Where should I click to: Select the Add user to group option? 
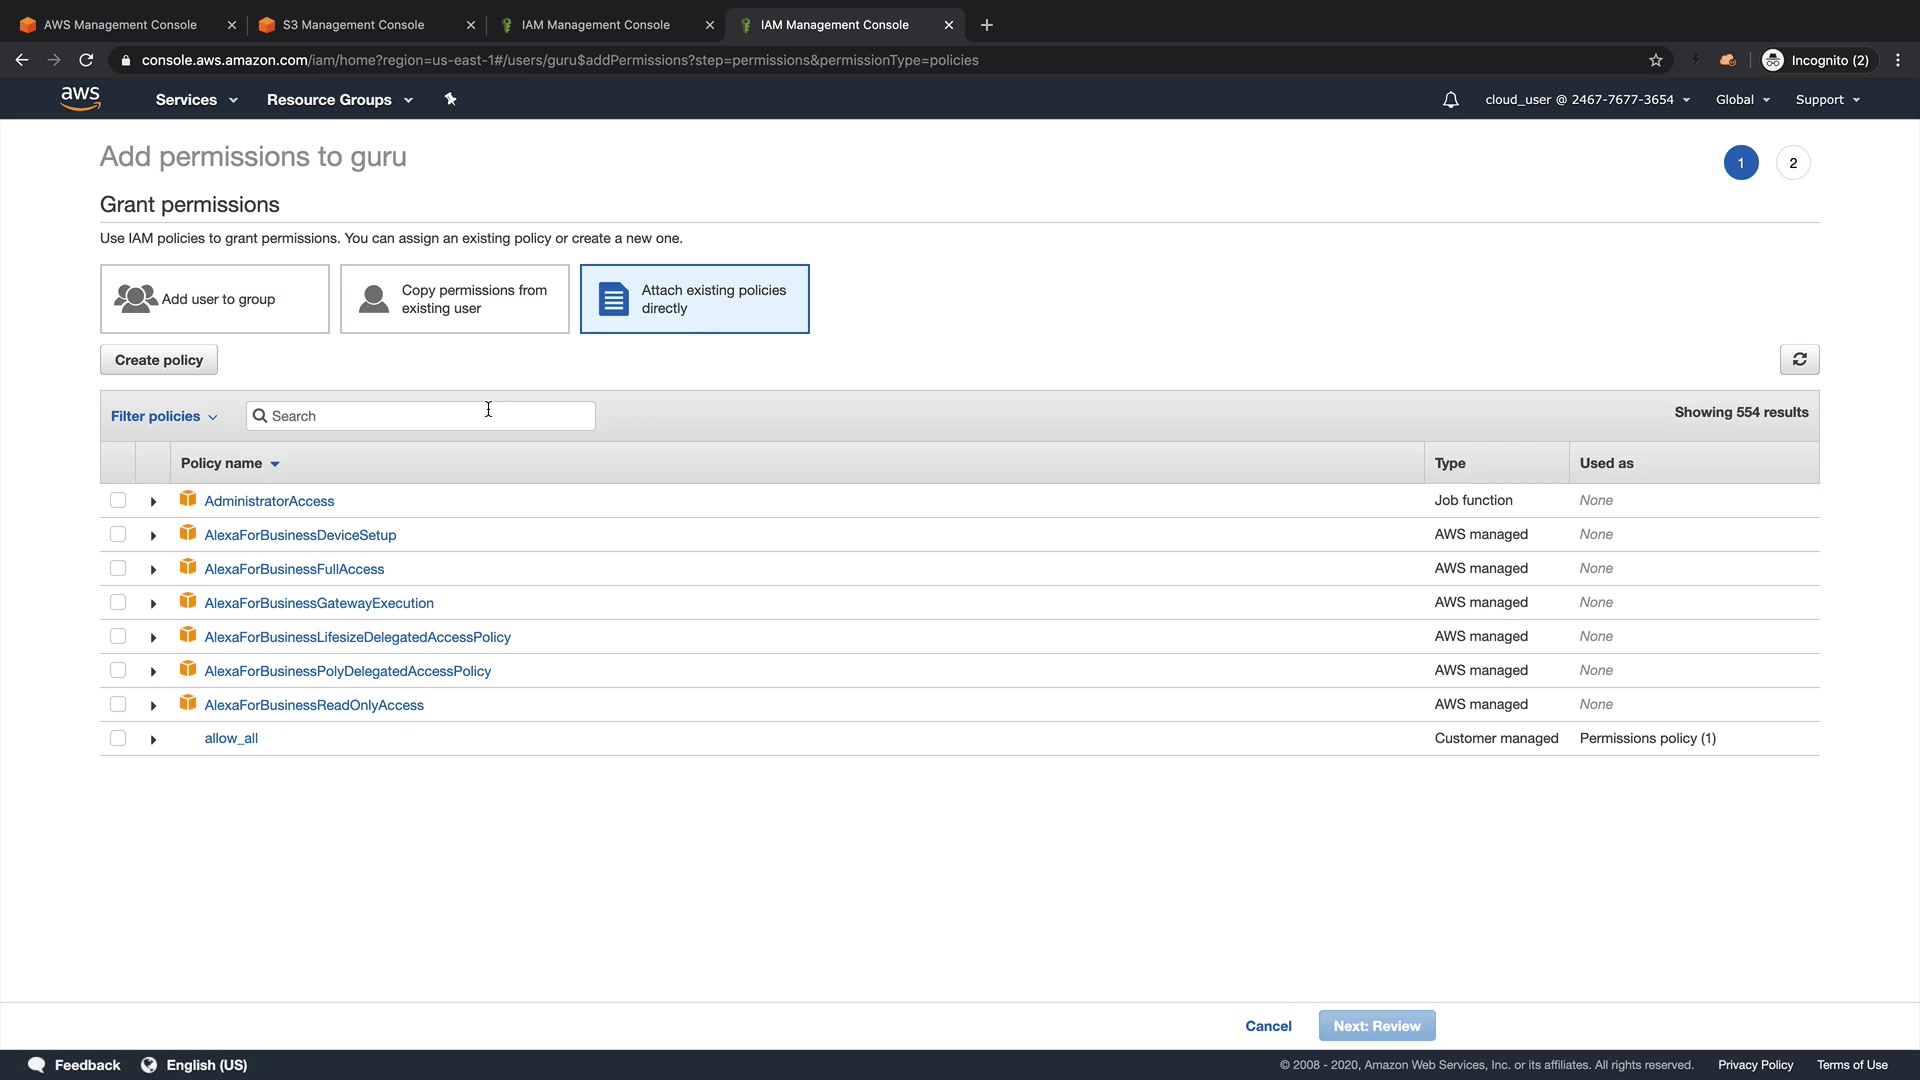[214, 299]
